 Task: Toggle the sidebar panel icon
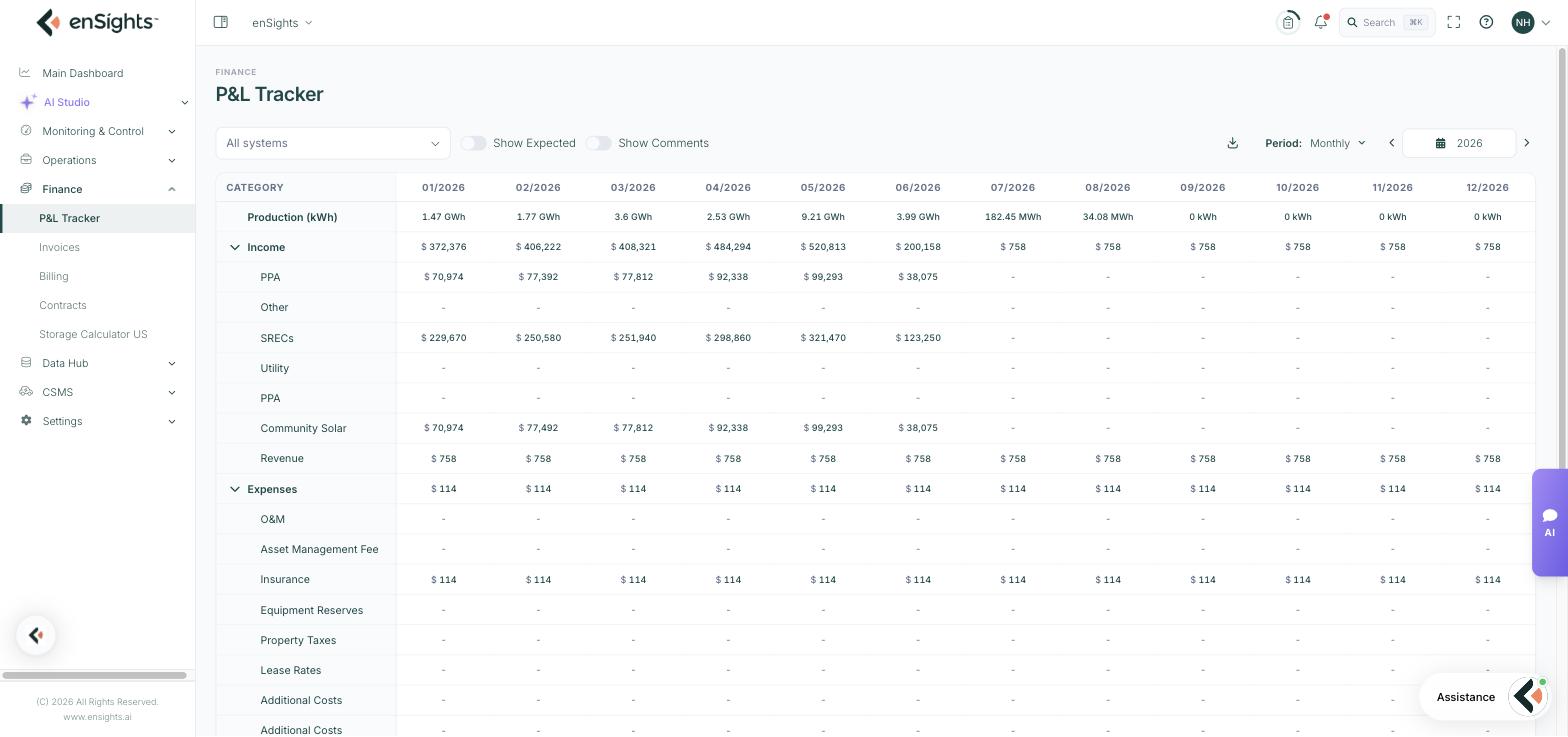[221, 22]
